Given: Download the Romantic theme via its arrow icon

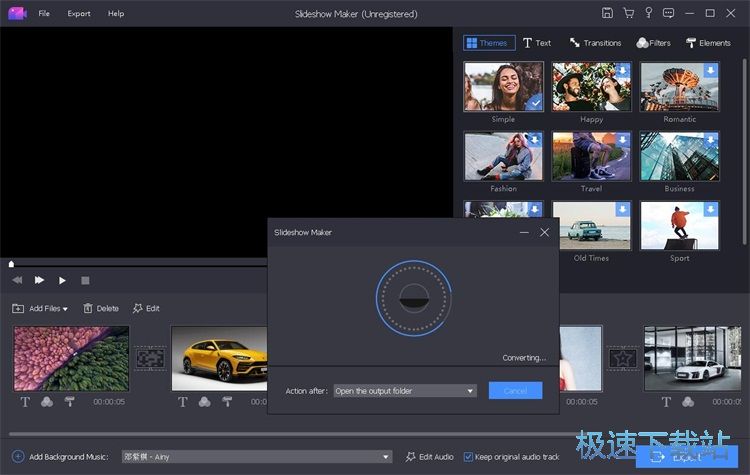Looking at the screenshot, I should (711, 70).
